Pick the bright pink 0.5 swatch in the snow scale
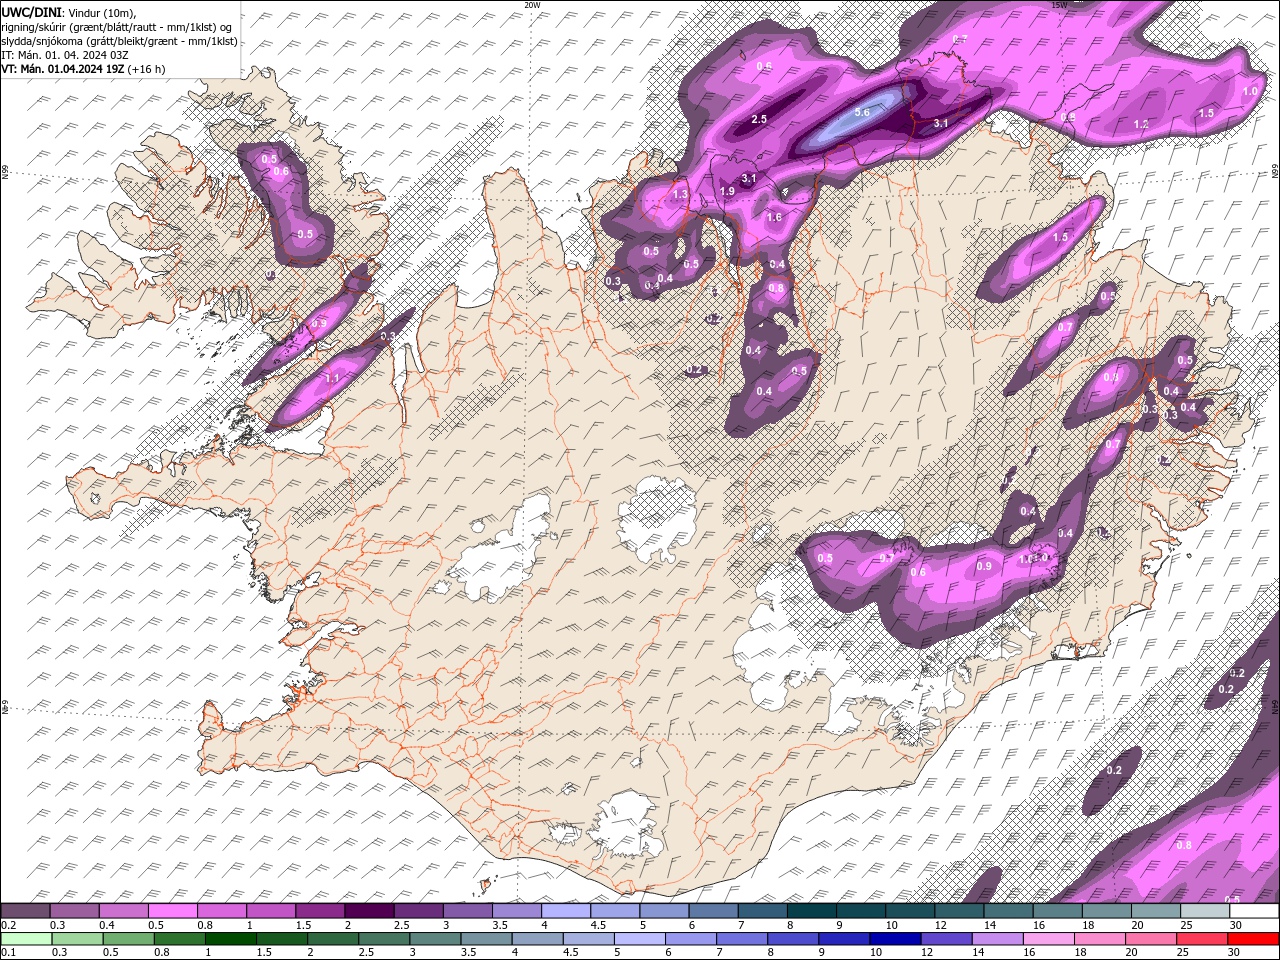Screen dimensions: 1280x960 [172, 911]
